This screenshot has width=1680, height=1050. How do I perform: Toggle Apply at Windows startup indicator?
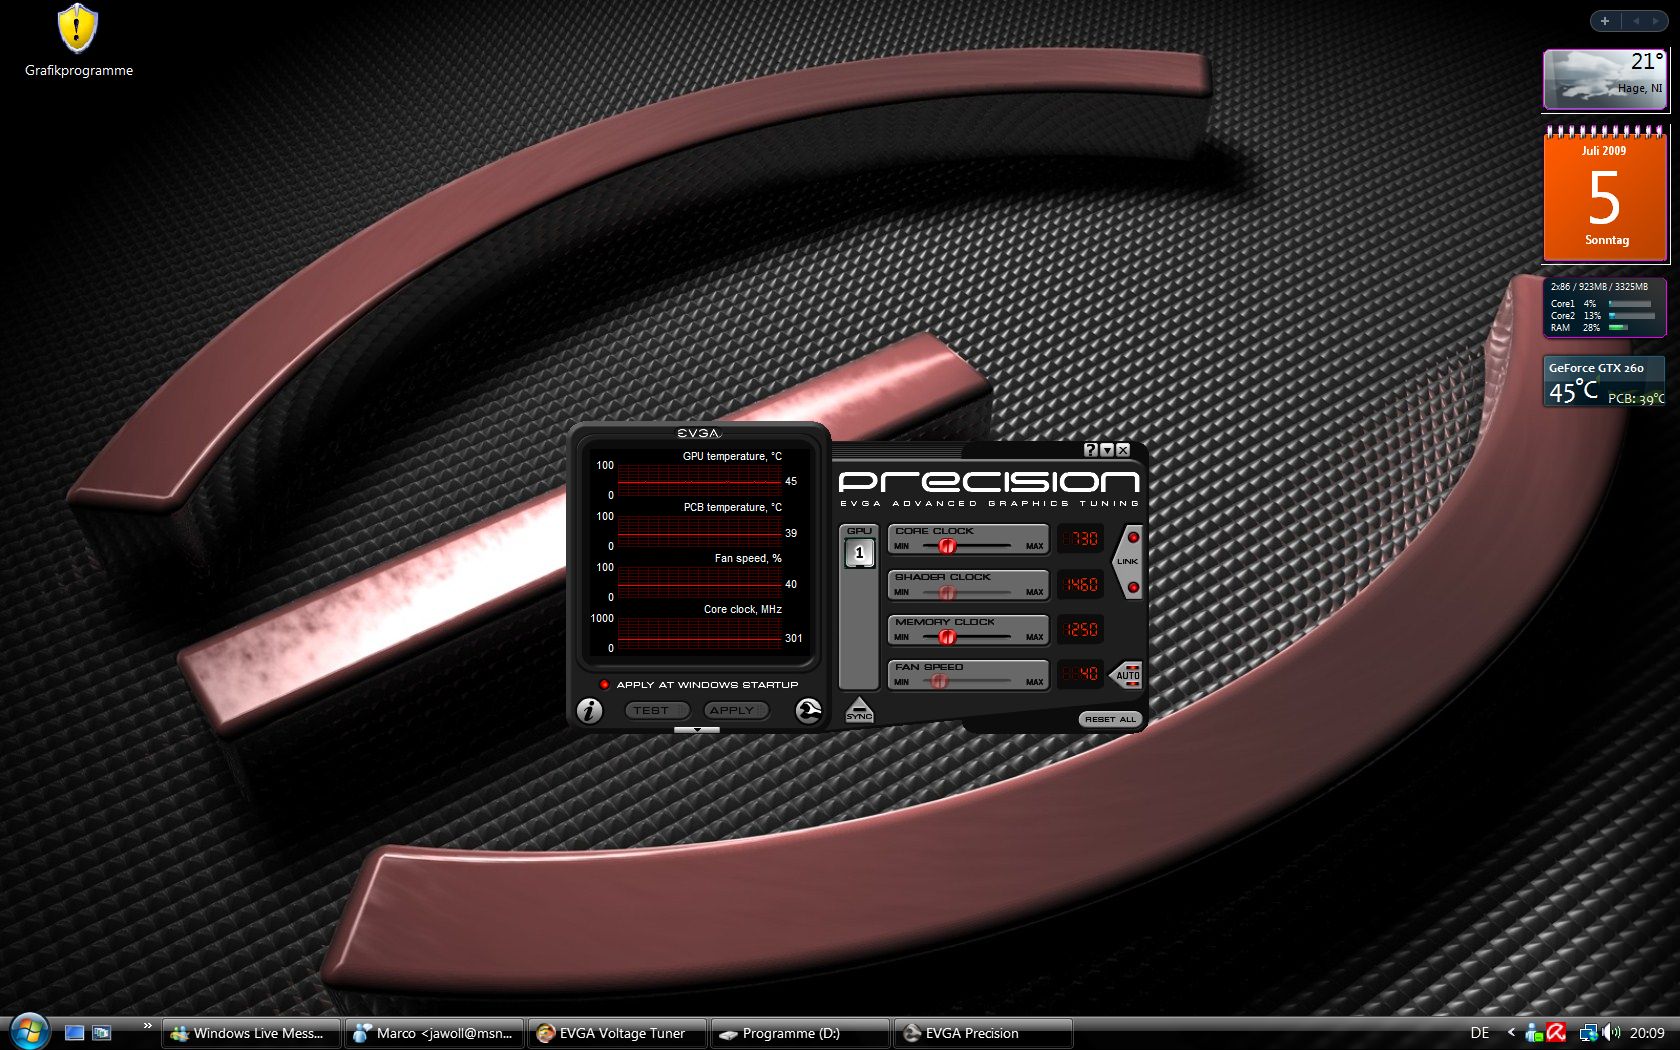[604, 685]
